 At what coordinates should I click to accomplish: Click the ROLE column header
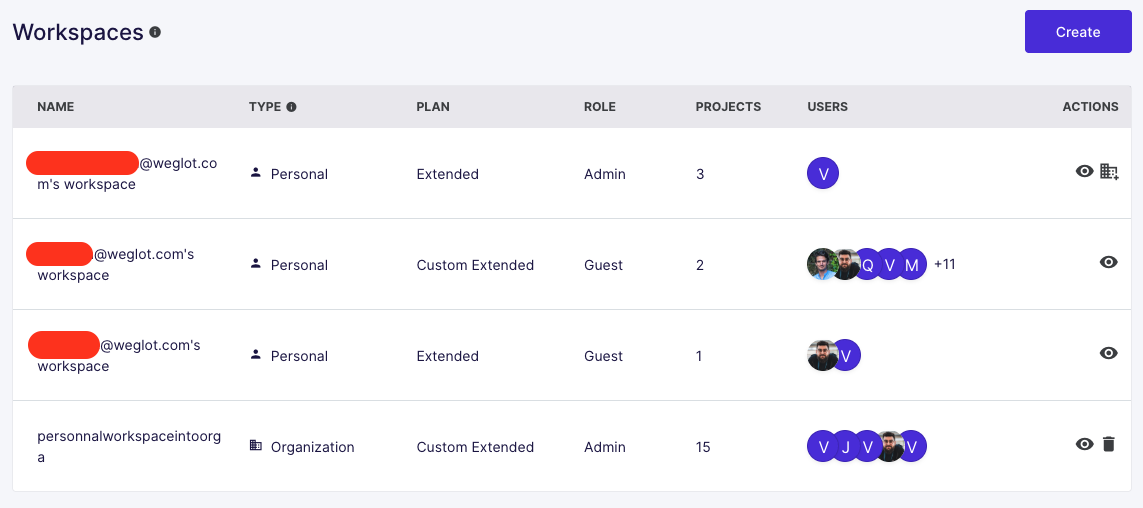(x=600, y=107)
